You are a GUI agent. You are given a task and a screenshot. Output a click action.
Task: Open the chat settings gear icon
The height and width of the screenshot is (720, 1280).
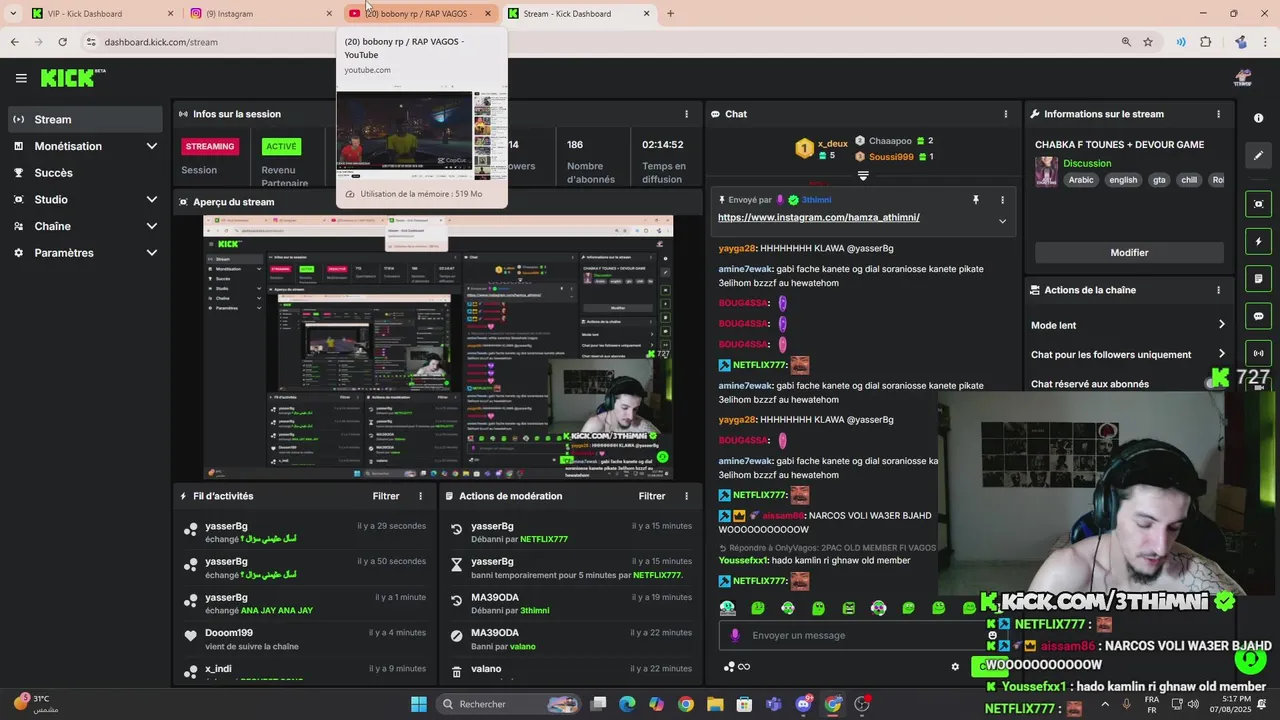coord(955,667)
